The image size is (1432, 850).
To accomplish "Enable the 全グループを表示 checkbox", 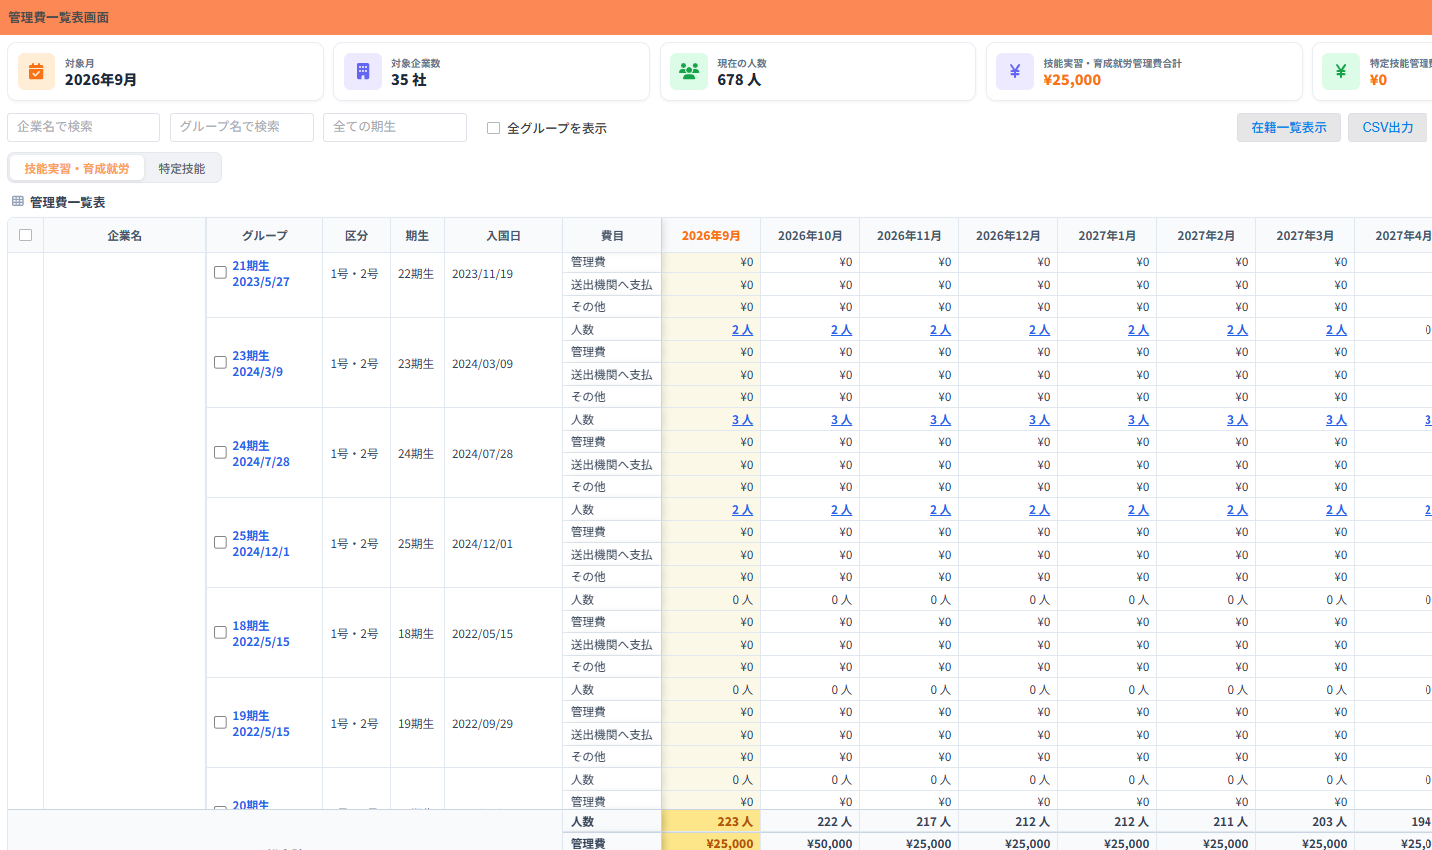I will click(493, 128).
